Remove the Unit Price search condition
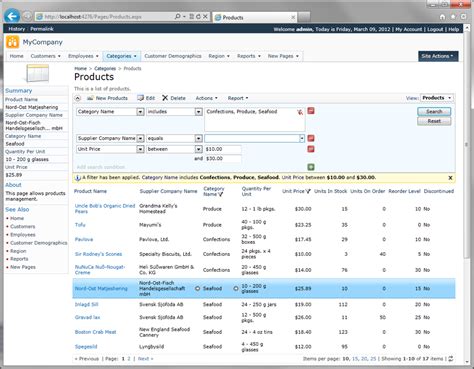This screenshot has width=474, height=369. pyautogui.click(x=311, y=149)
